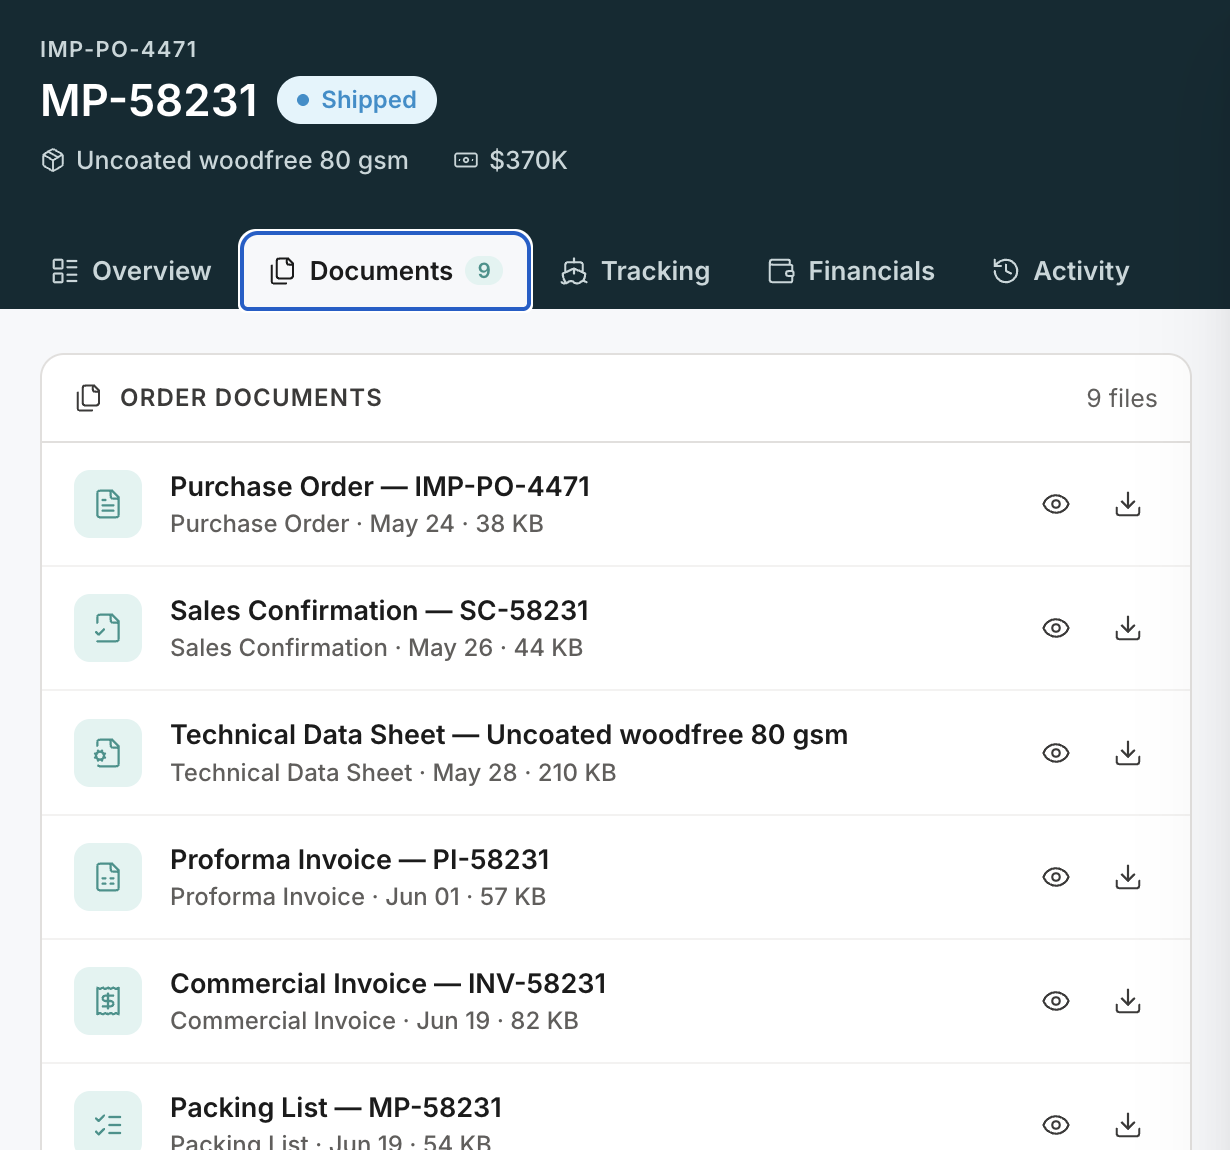The image size is (1230, 1150).
Task: Preview the Sales Confirmation SC-58231 document
Action: click(1056, 628)
